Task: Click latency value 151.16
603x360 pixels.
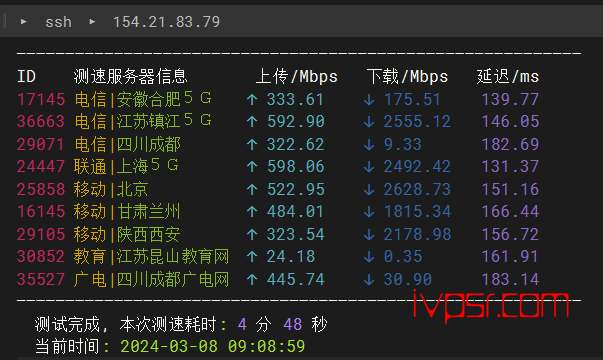Action: pos(510,189)
